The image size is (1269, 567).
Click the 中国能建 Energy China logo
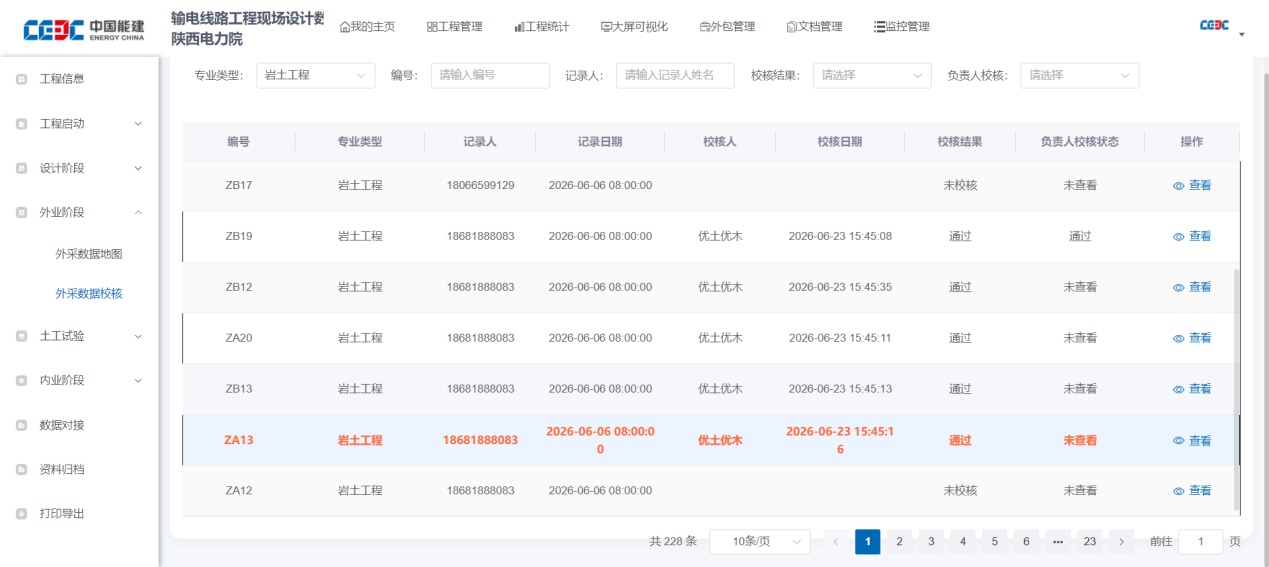click(84, 30)
